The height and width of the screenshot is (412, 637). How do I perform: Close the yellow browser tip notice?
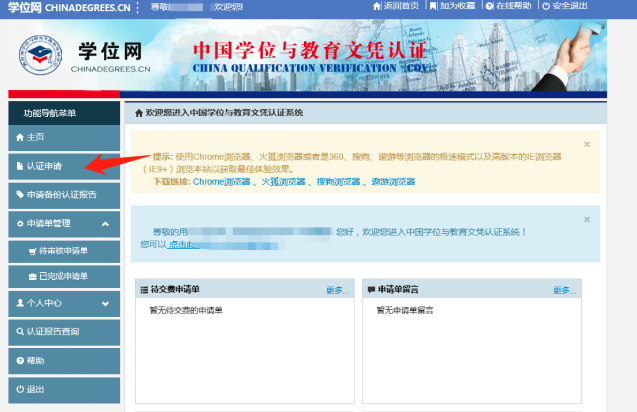pos(587,144)
